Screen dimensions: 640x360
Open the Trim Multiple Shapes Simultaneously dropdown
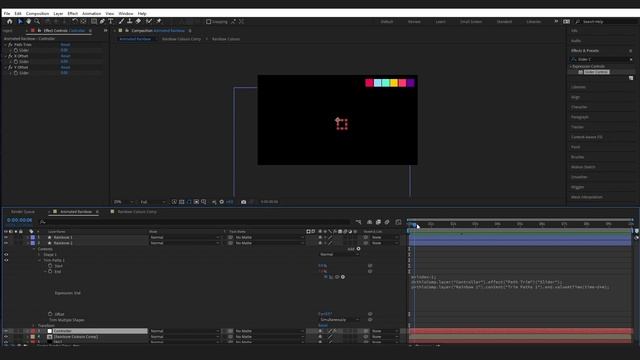(x=339, y=320)
